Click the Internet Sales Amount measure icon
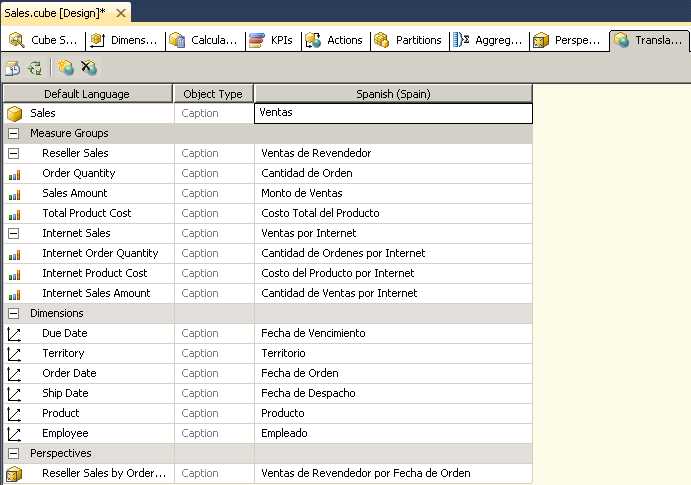691x485 pixels. pos(15,295)
